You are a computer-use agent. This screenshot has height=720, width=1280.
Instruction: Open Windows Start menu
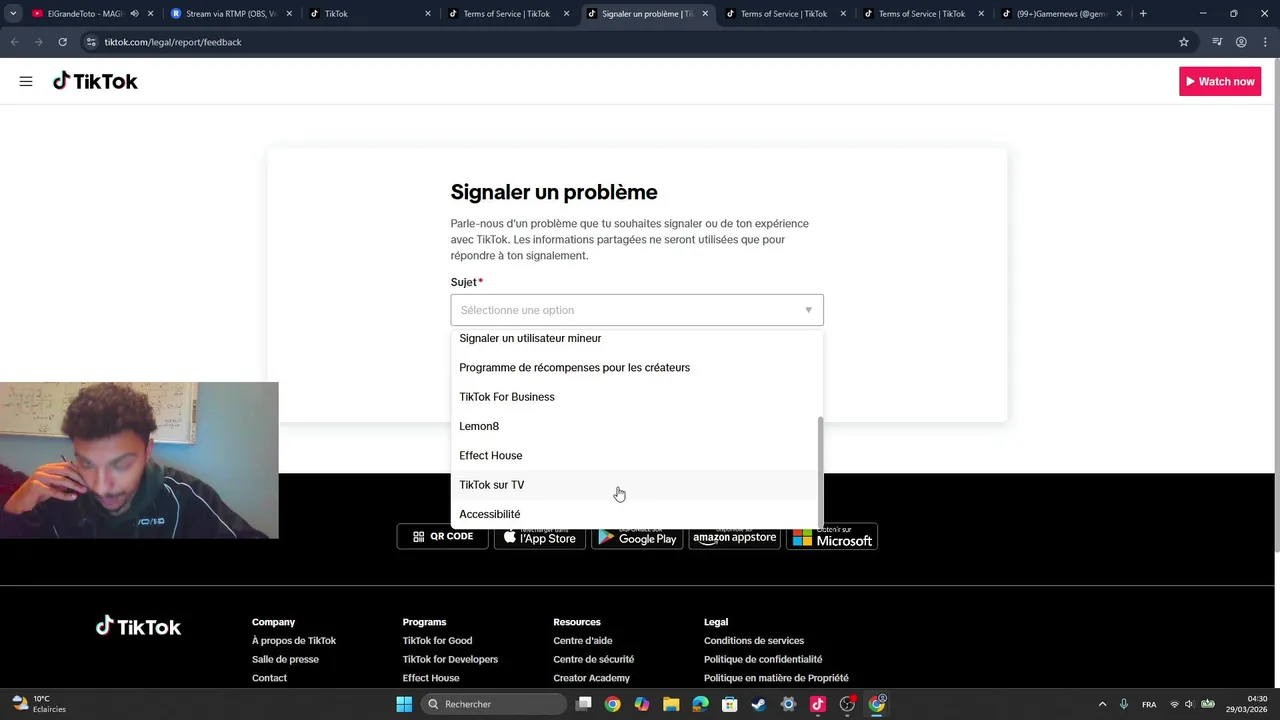[x=404, y=704]
